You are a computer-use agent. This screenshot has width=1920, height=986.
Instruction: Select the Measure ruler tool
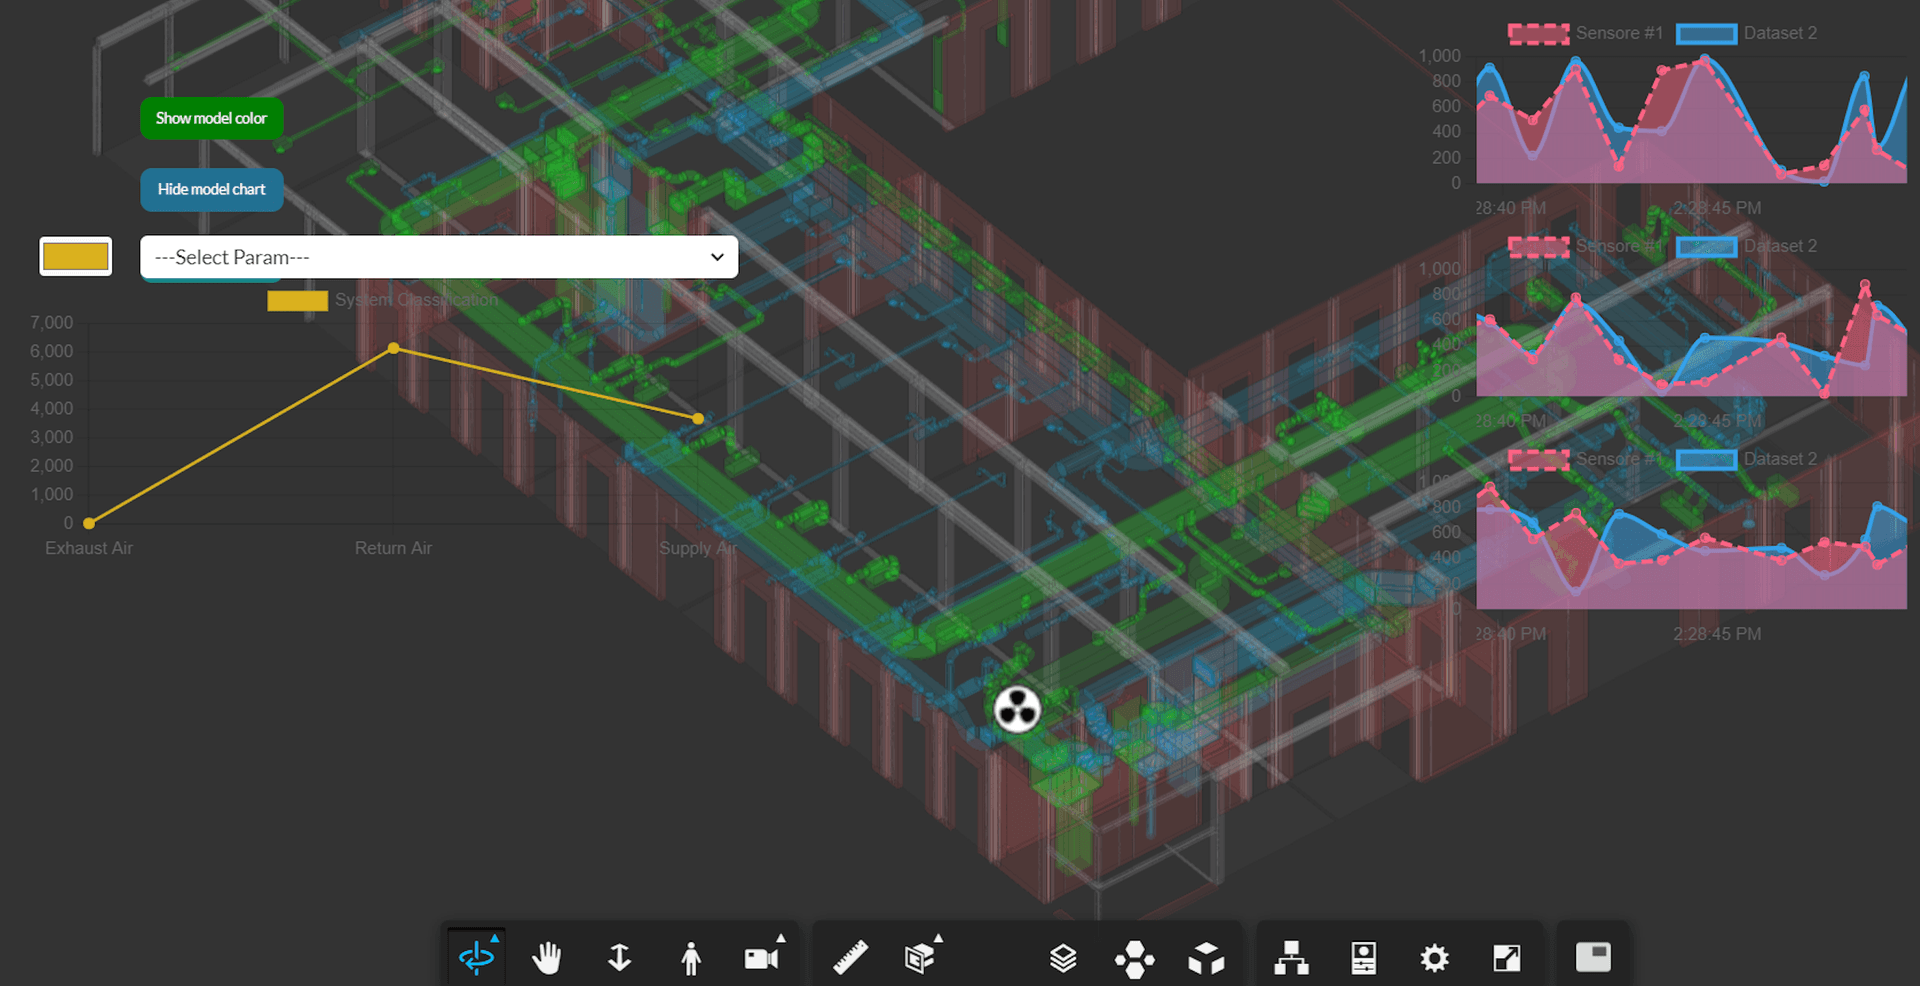[x=850, y=958]
